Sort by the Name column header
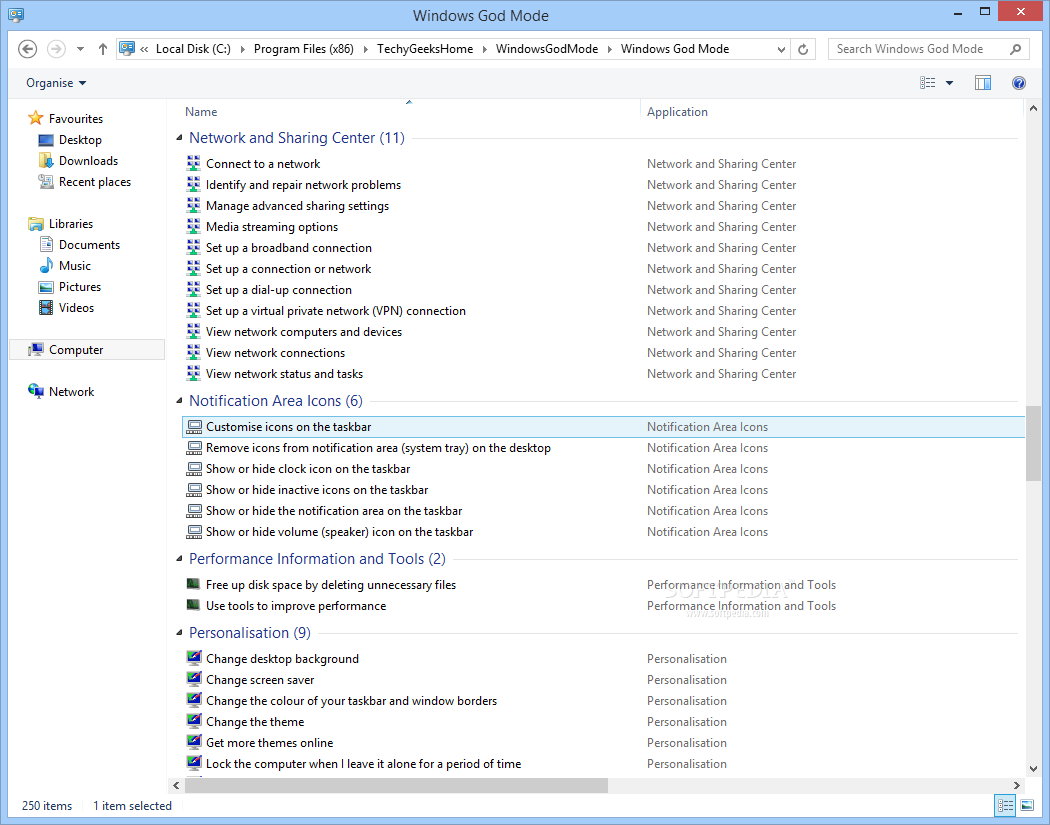Screen dimensions: 1050x825 point(201,112)
